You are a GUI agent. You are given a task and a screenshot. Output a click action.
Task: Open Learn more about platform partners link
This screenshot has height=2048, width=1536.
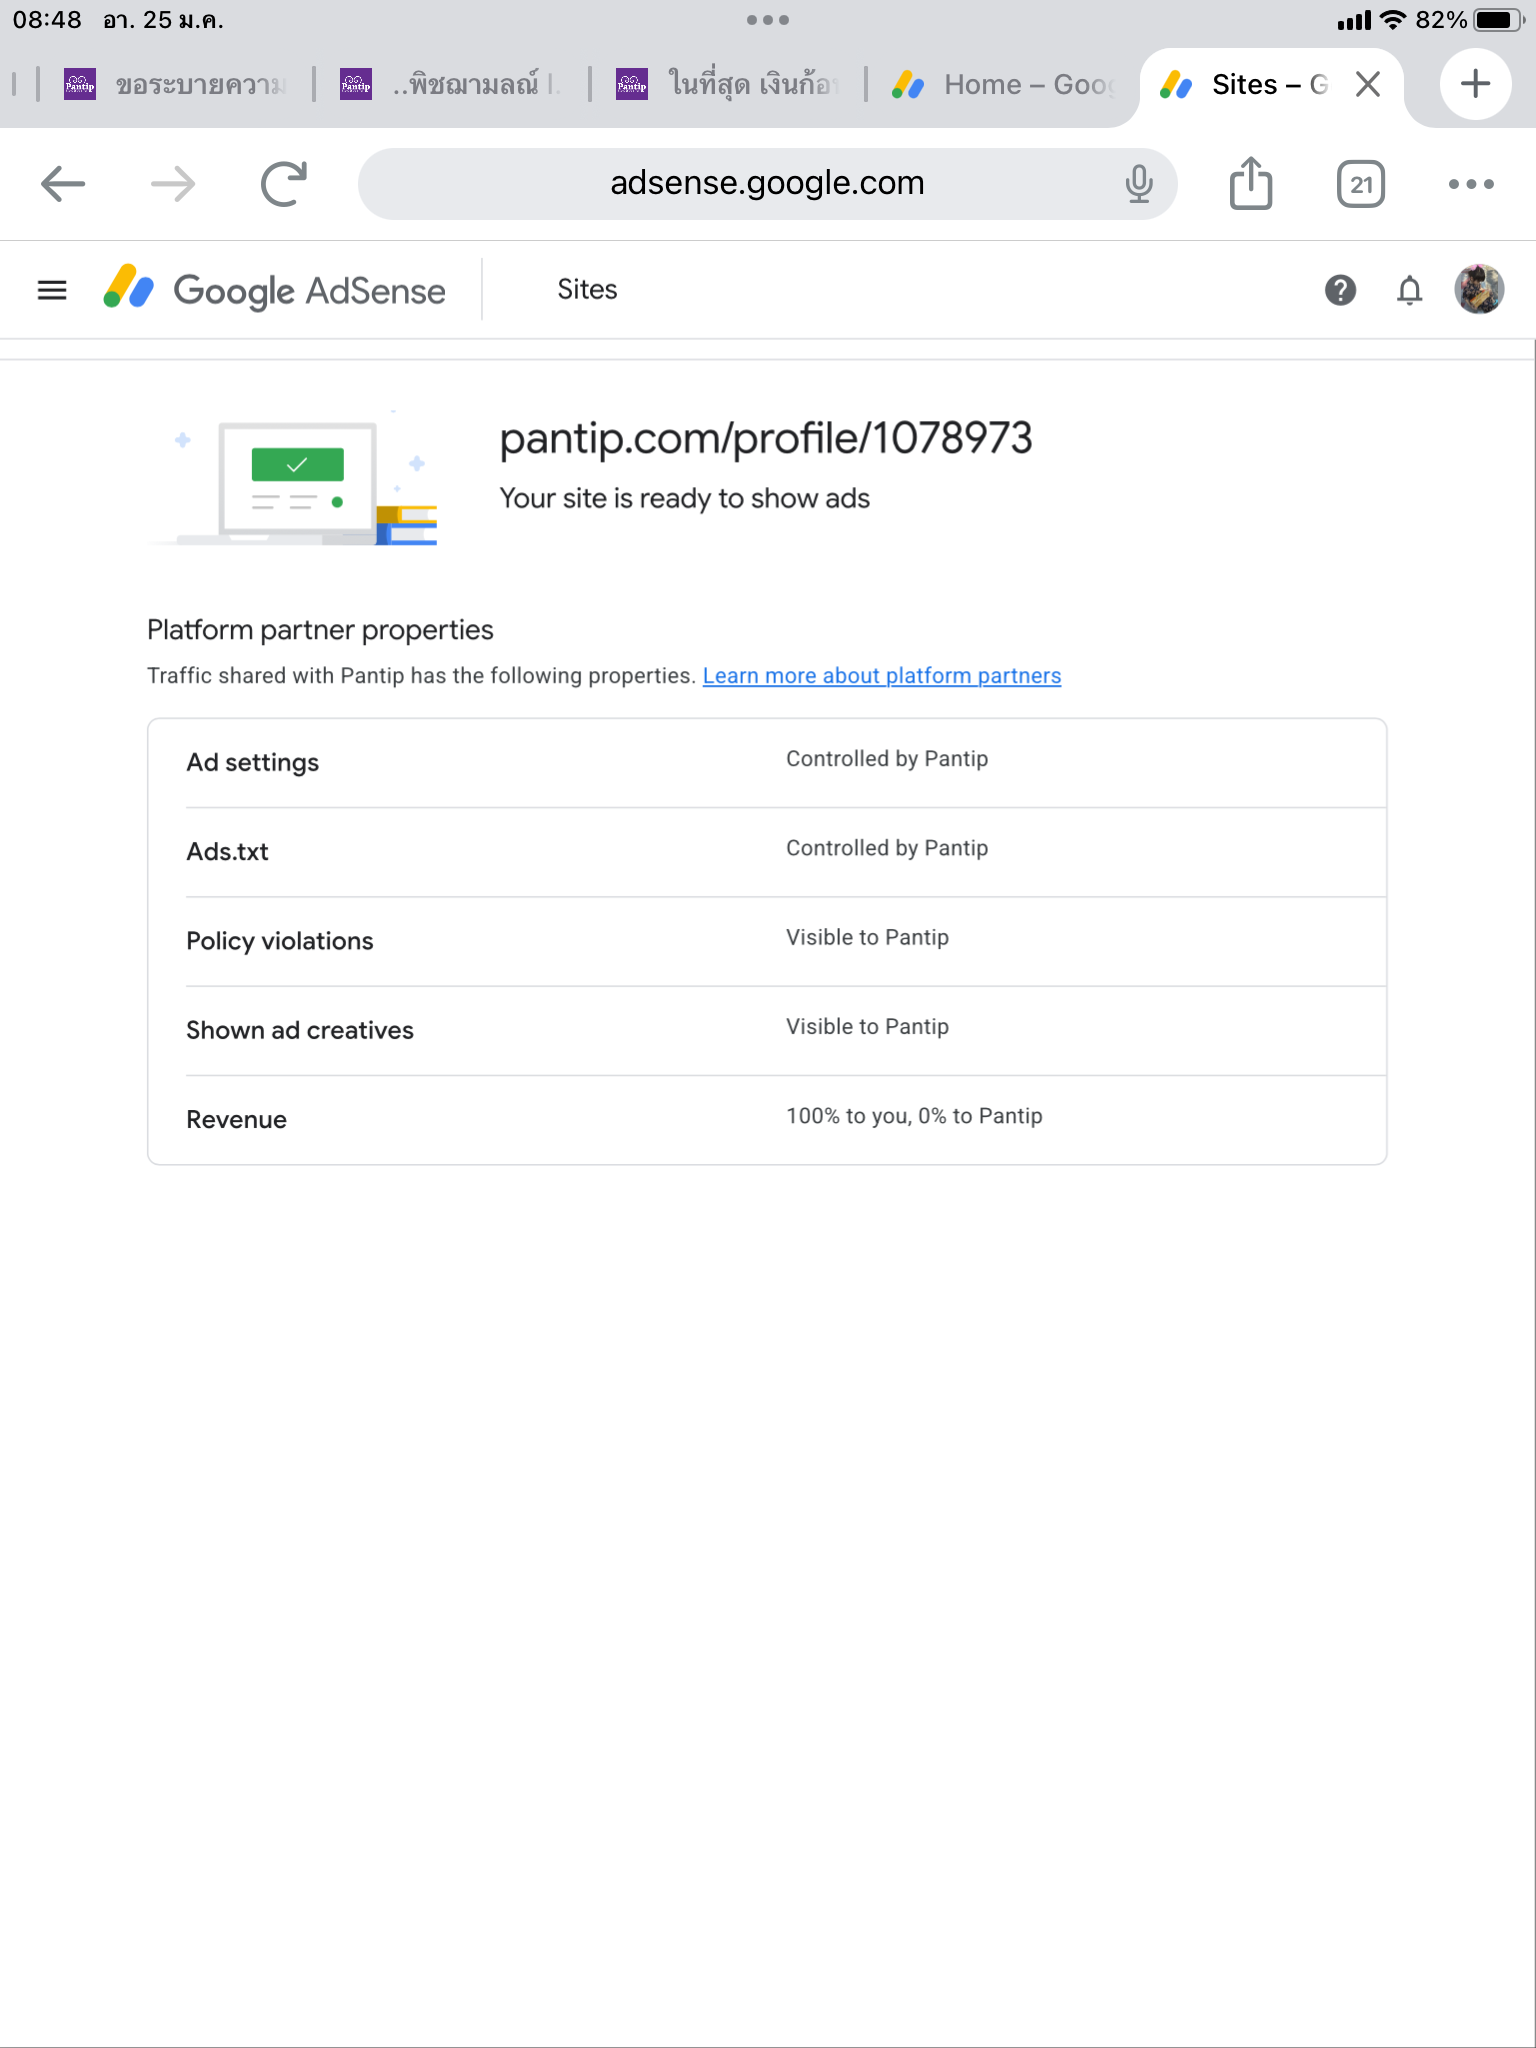pyautogui.click(x=882, y=676)
